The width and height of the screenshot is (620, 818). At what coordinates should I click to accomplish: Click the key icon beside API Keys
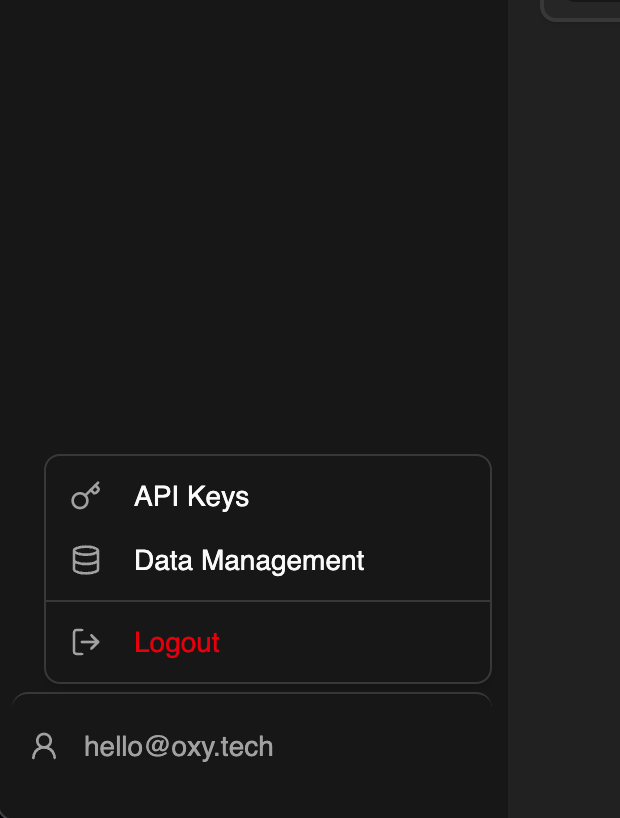pos(86,496)
